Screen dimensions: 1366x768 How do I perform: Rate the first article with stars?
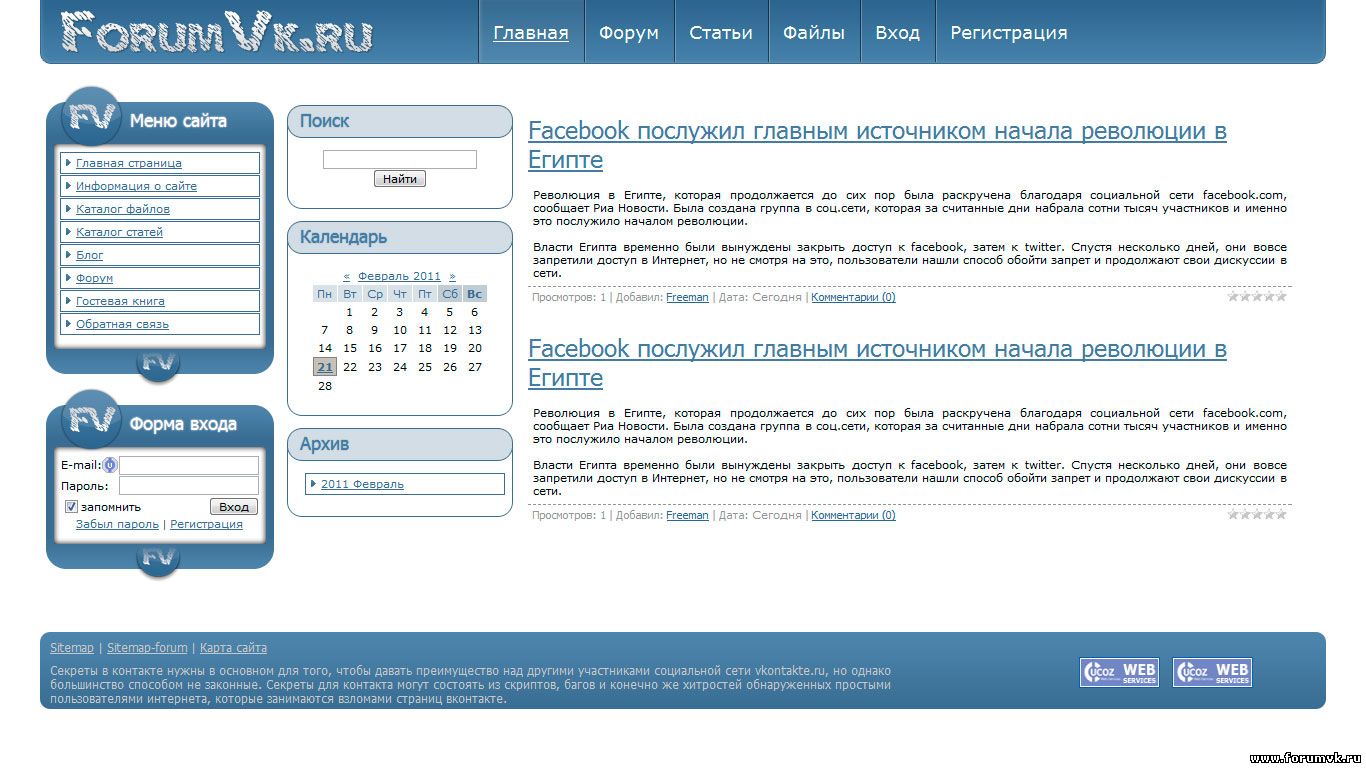(1257, 296)
